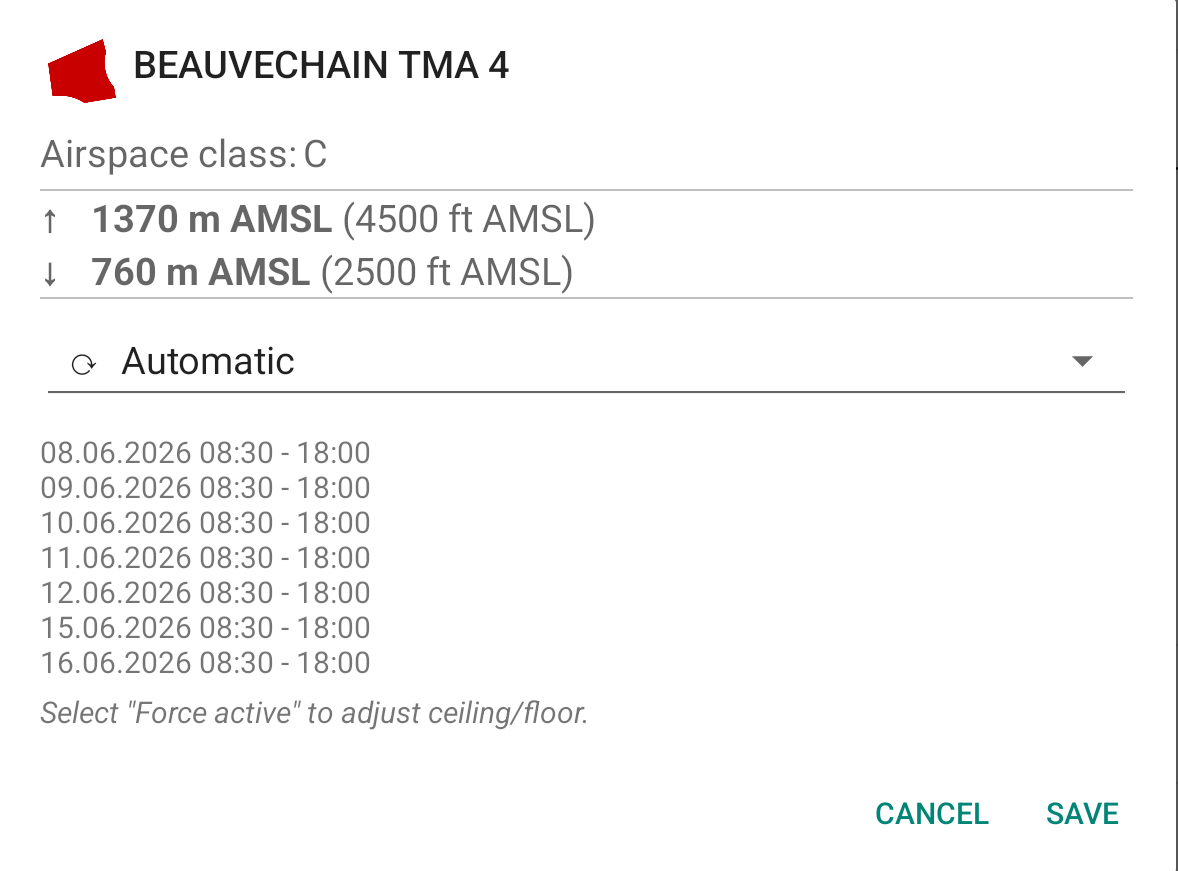Click the BEAUVECHAIN TMA 4 title
Viewport: 1178px width, 871px height.
321,65
